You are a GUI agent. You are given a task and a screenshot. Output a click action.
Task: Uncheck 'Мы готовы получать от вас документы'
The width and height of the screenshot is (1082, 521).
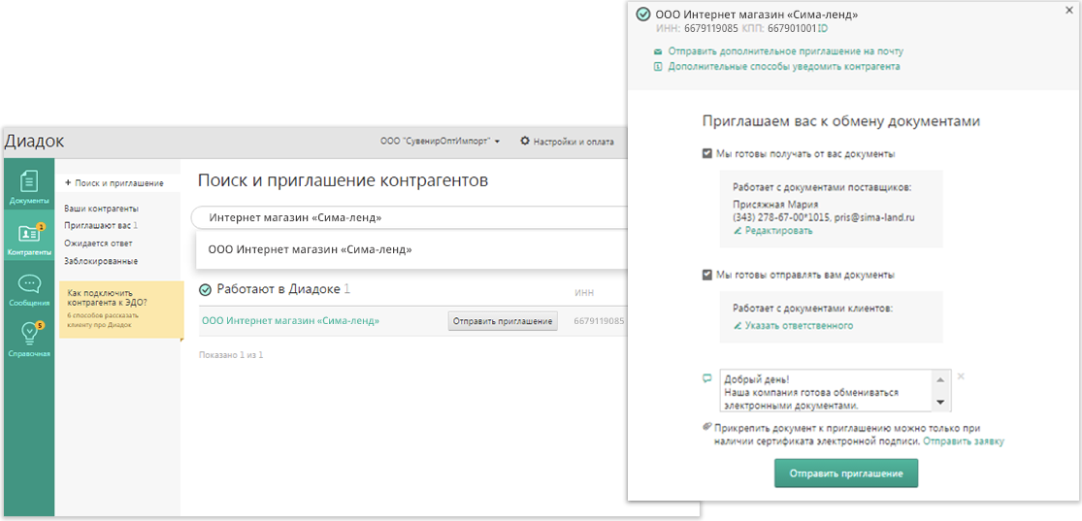pos(708,154)
